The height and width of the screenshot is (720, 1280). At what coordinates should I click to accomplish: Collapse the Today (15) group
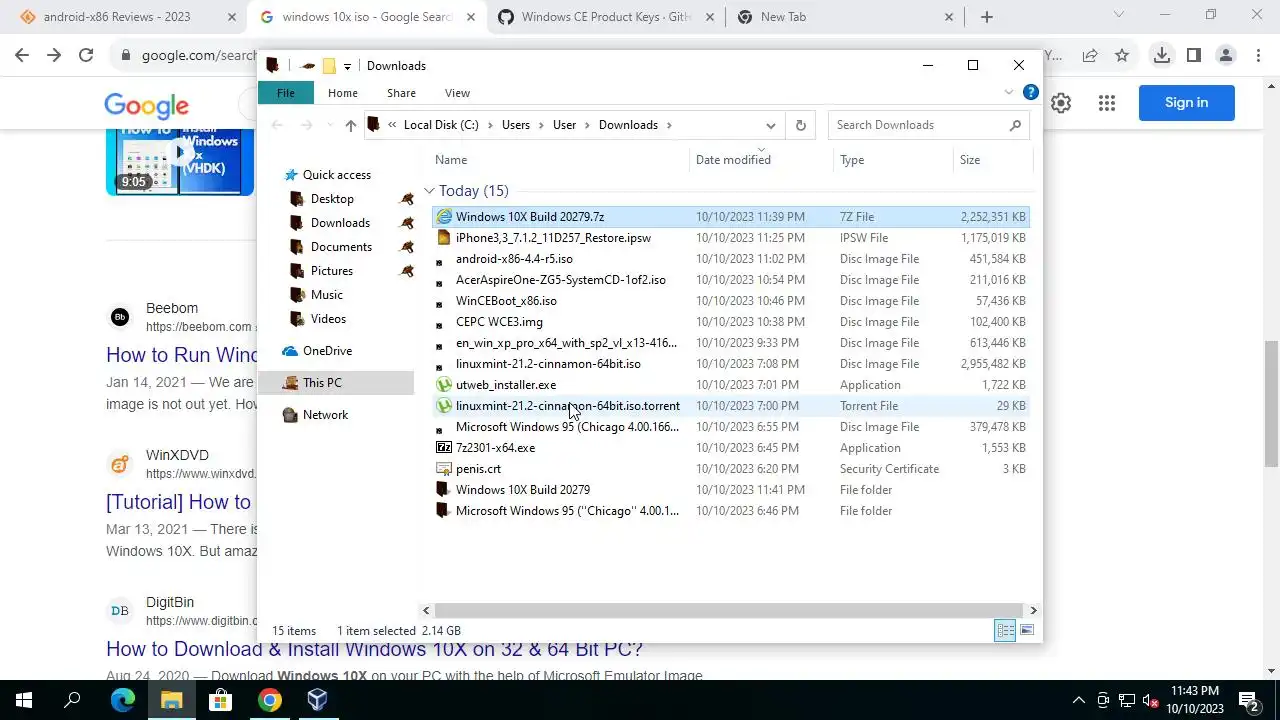coord(429,191)
